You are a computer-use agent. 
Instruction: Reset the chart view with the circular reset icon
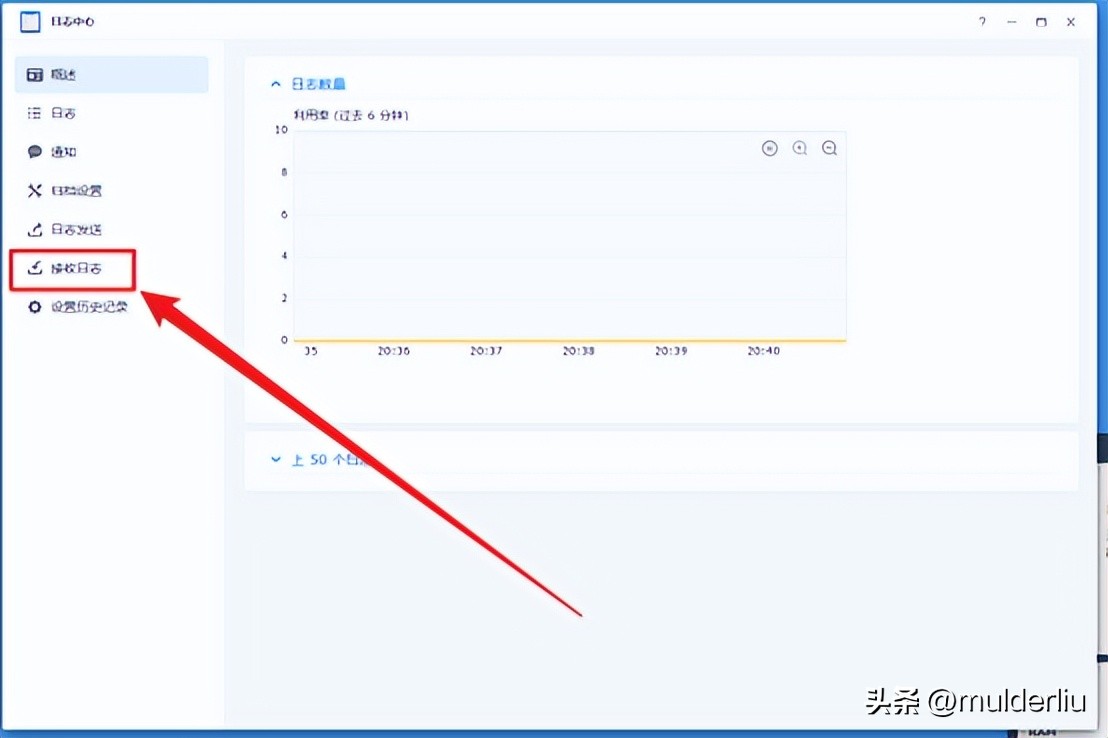[x=770, y=148]
